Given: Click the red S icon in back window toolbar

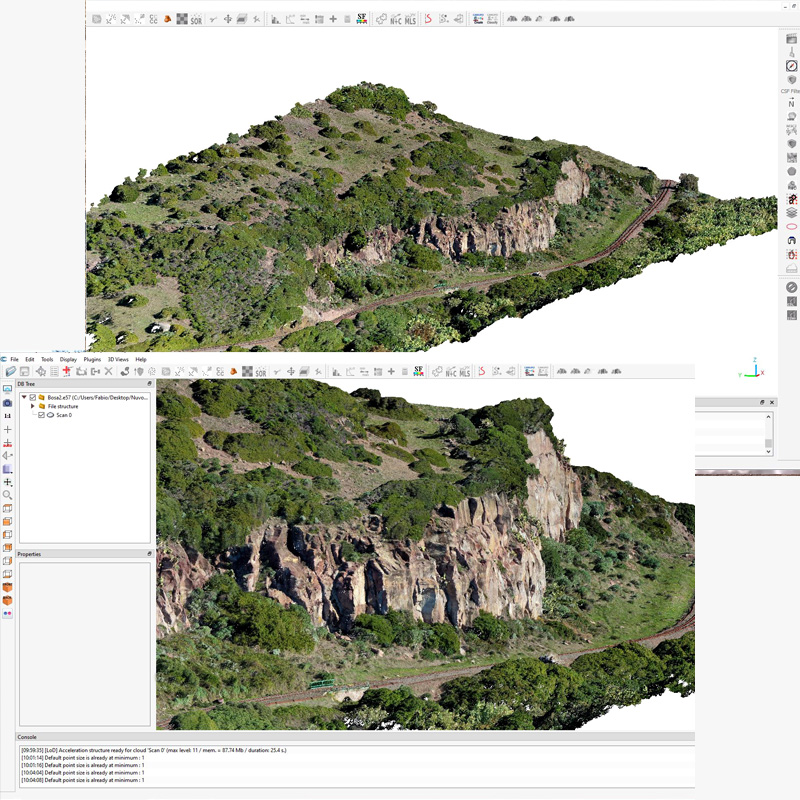Looking at the screenshot, I should [428, 19].
